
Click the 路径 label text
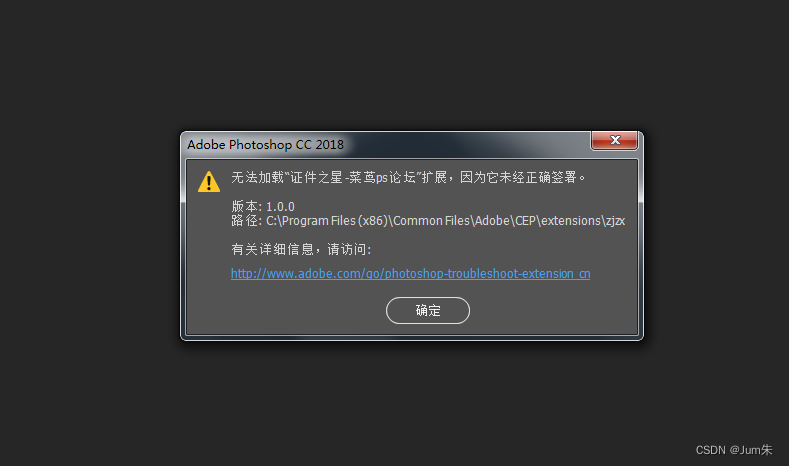click(x=245, y=220)
